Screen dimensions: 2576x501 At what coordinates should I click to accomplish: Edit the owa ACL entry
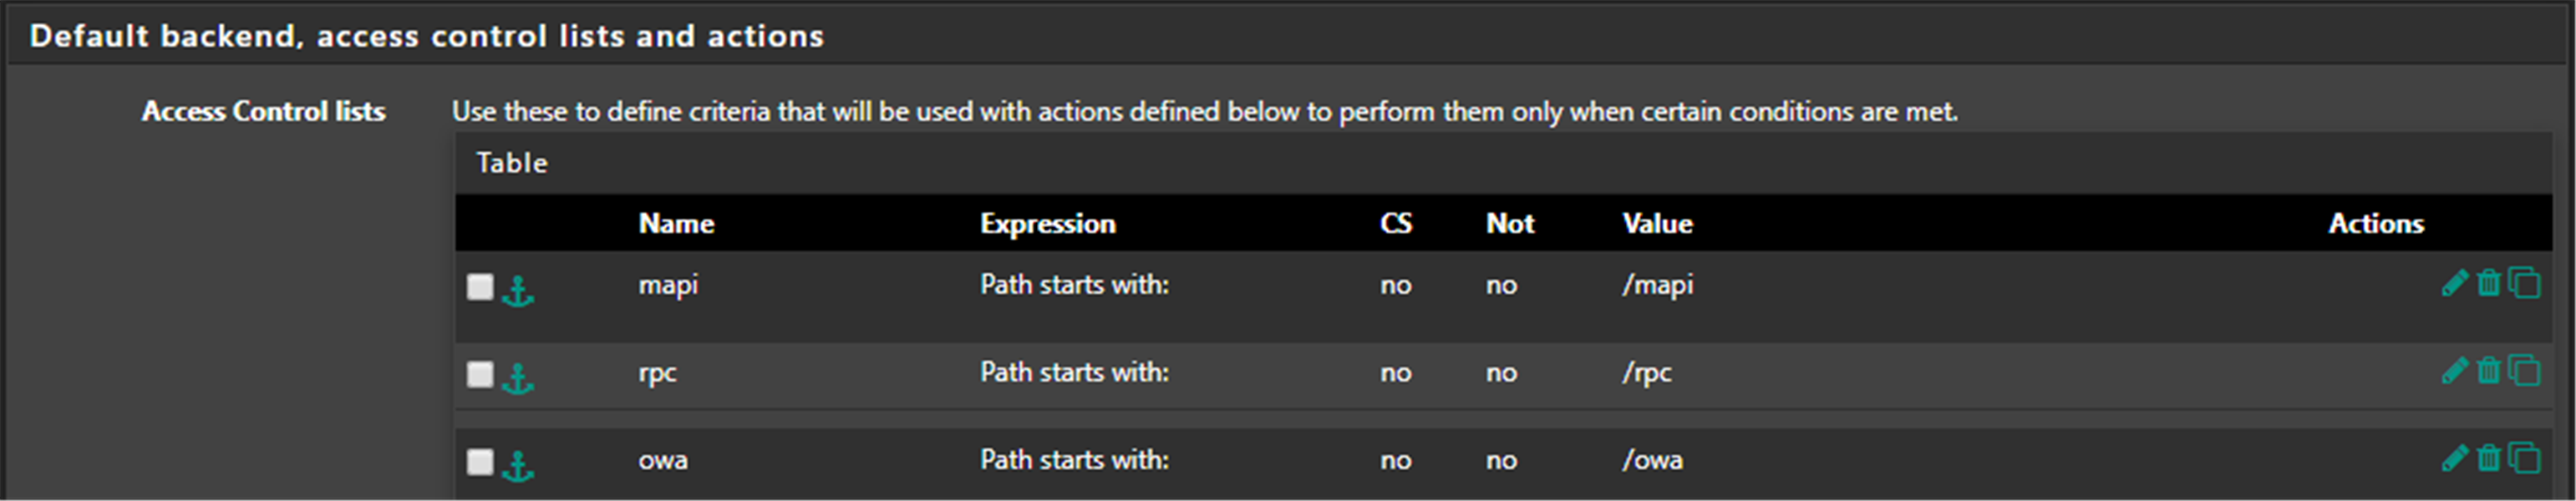coord(2454,459)
